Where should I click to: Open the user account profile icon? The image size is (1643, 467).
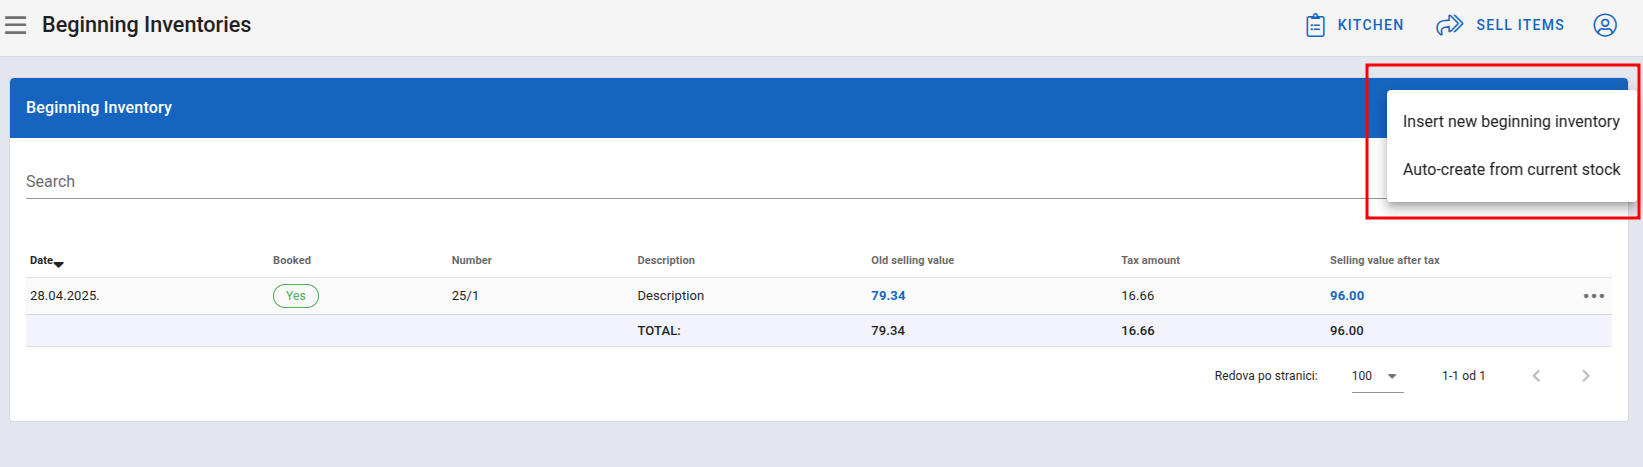tap(1604, 25)
